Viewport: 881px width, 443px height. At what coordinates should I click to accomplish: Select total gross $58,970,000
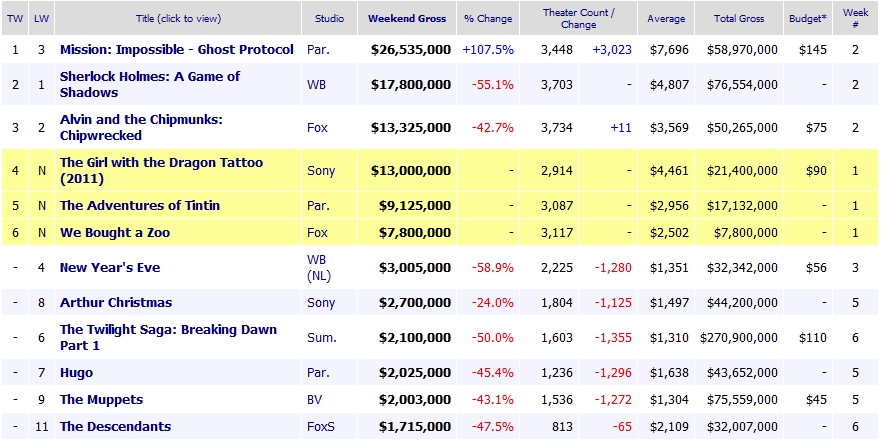[742, 49]
